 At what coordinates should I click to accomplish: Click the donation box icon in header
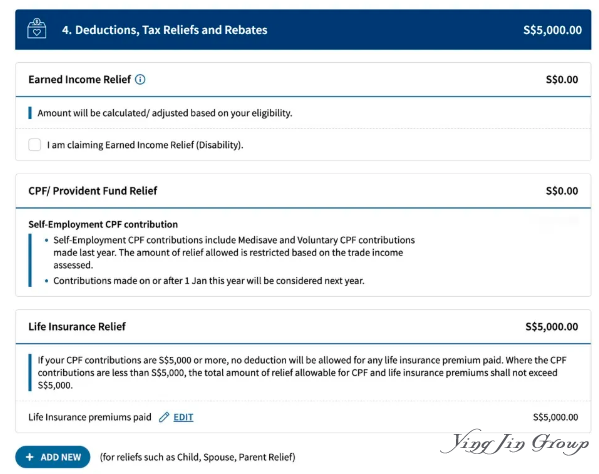37,29
